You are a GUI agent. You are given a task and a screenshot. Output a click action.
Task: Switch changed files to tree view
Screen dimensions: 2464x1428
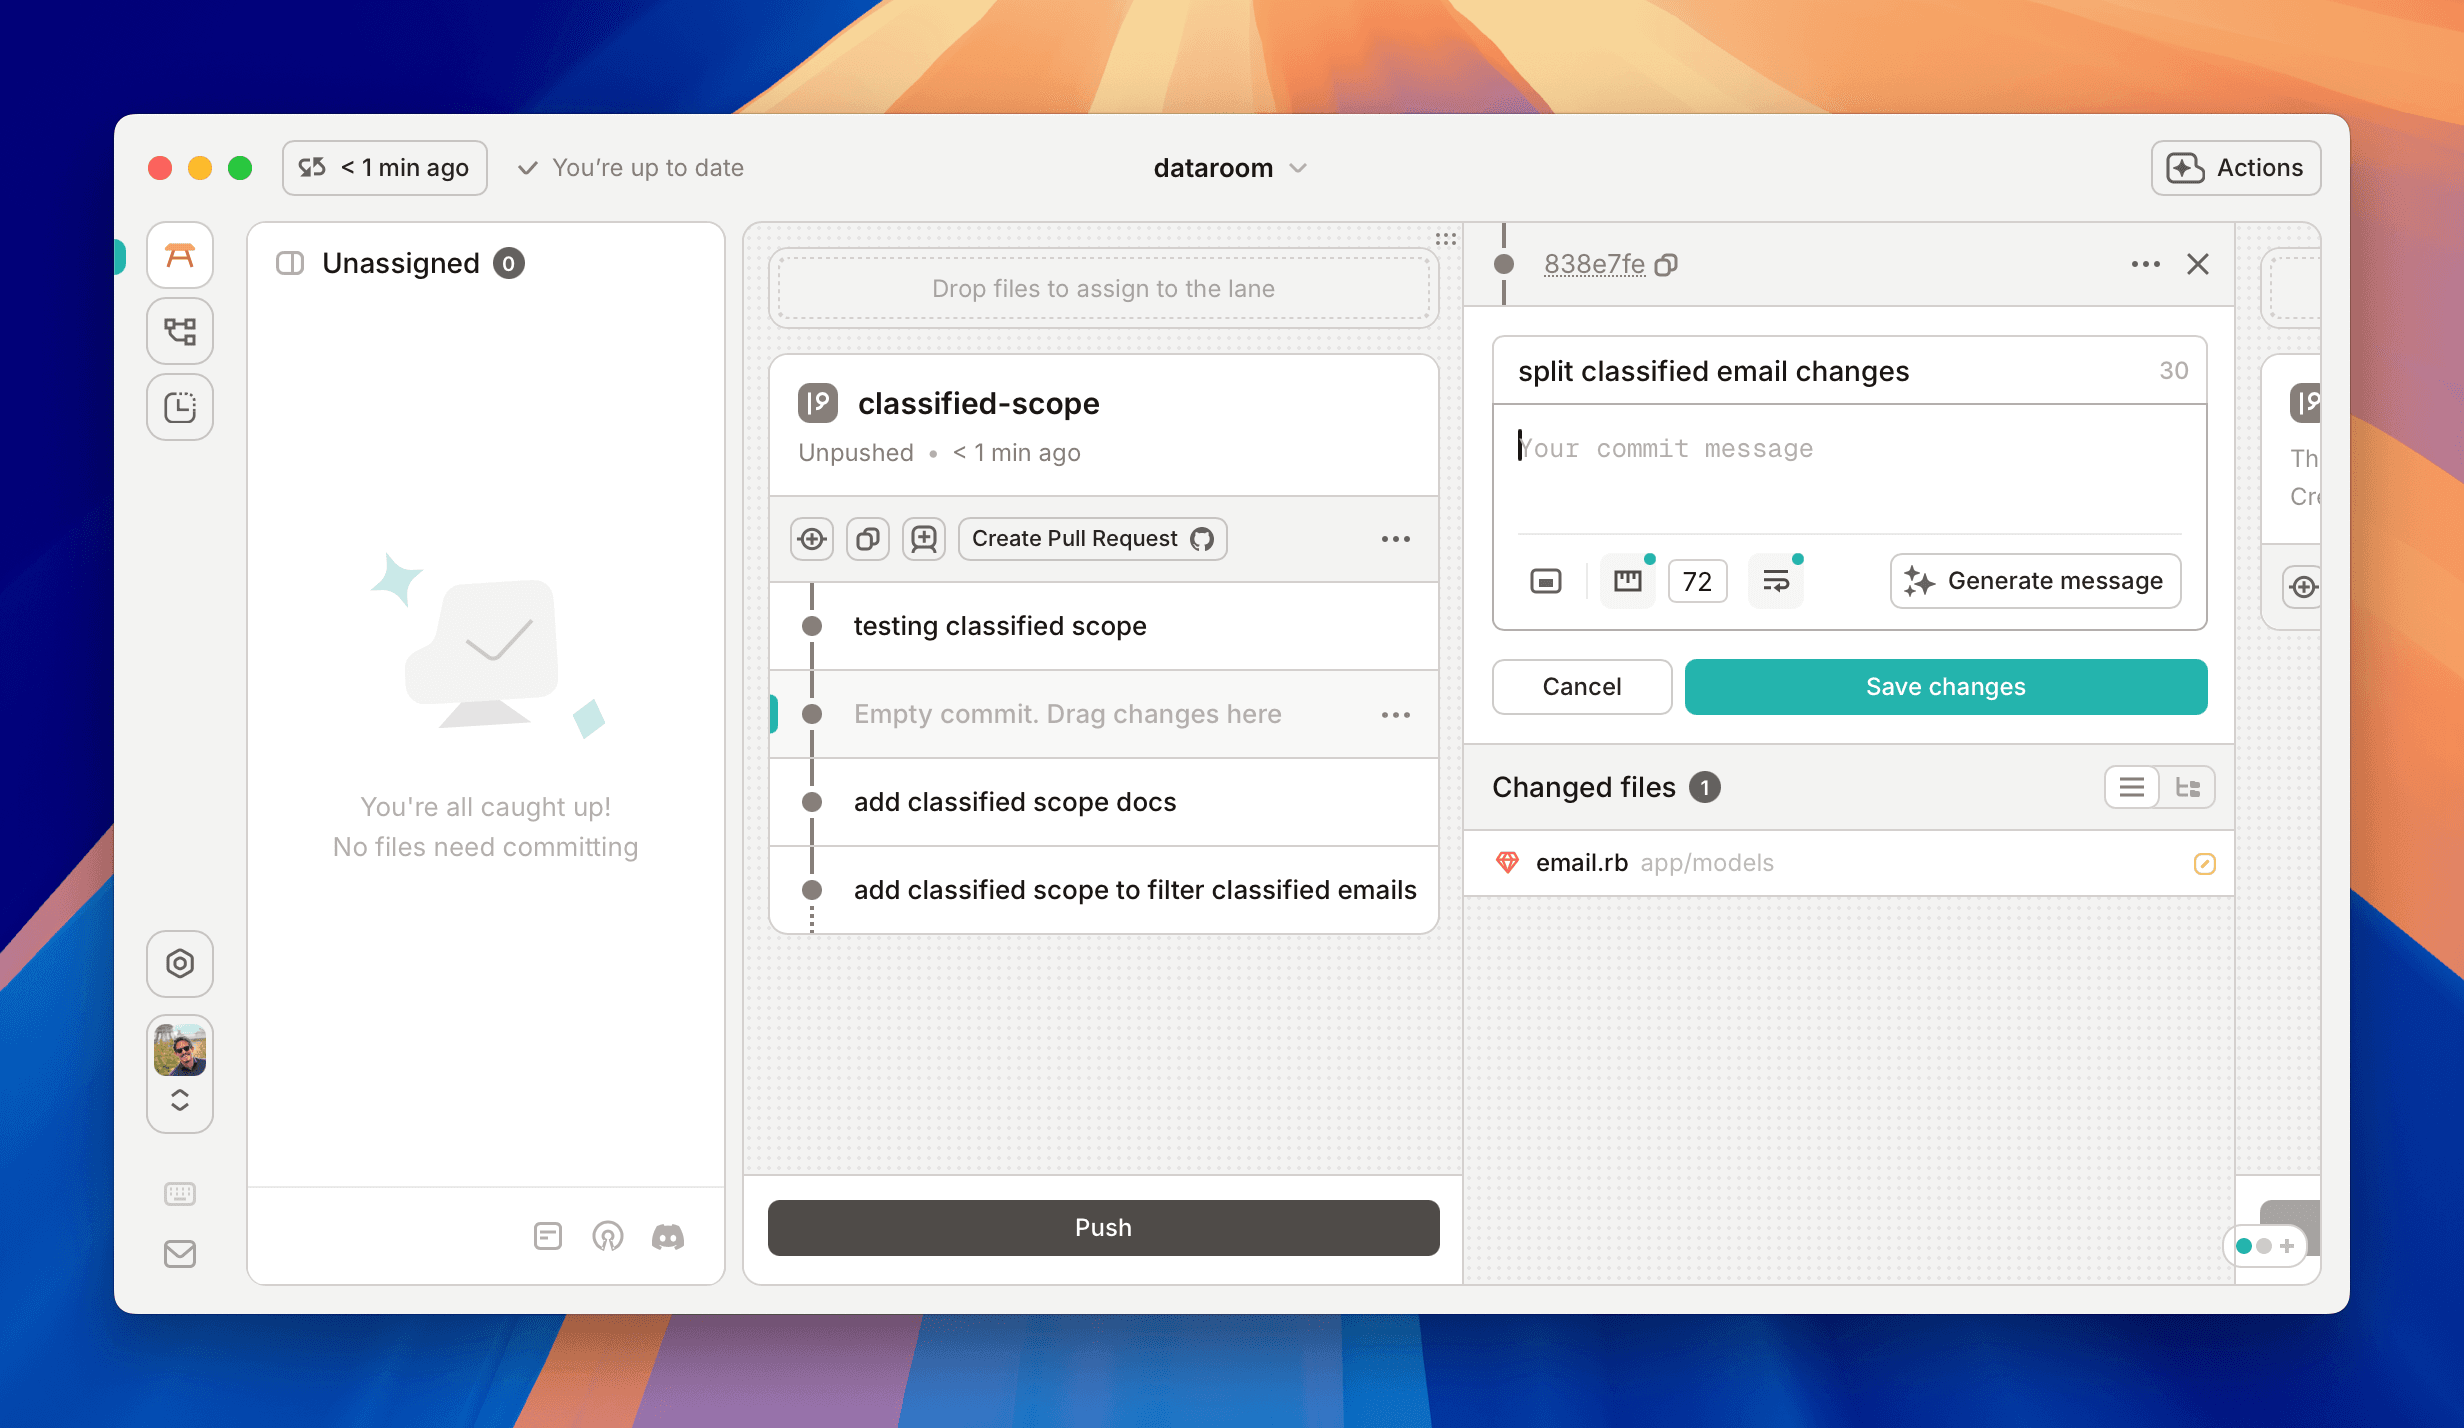click(x=2188, y=788)
